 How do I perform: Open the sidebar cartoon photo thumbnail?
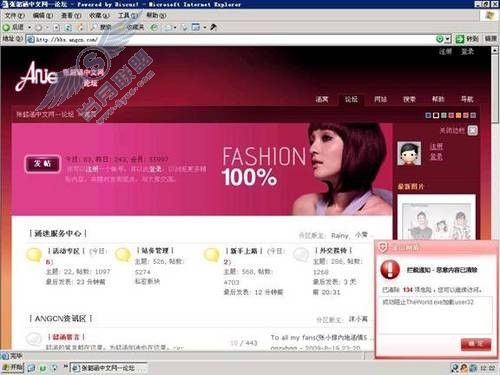437,218
